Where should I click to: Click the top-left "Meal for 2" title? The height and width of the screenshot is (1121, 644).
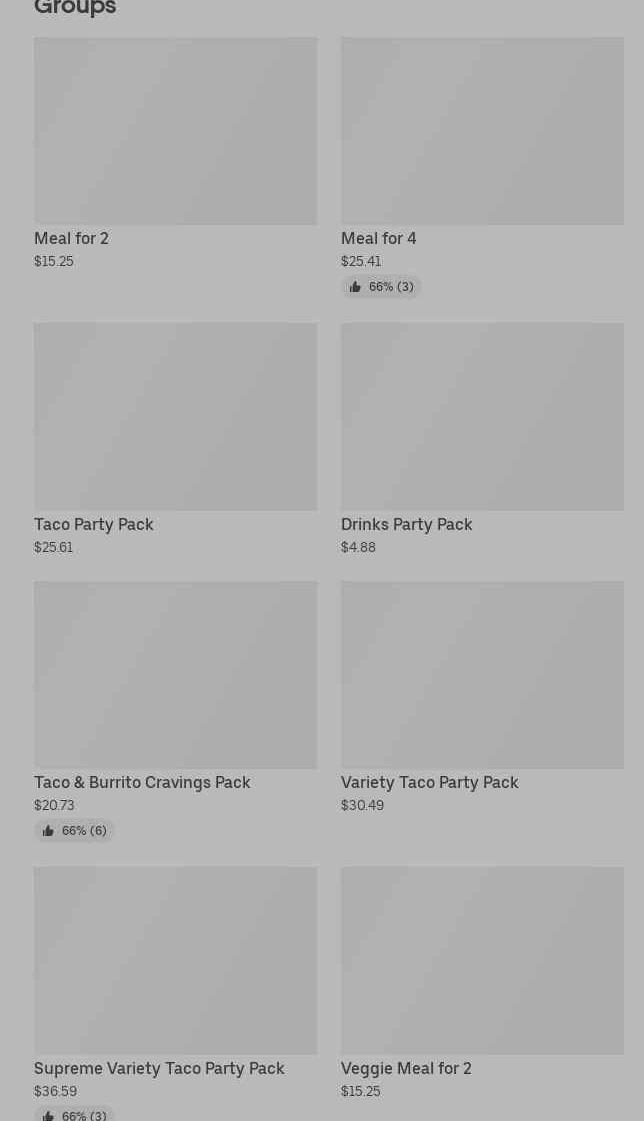(x=71, y=239)
